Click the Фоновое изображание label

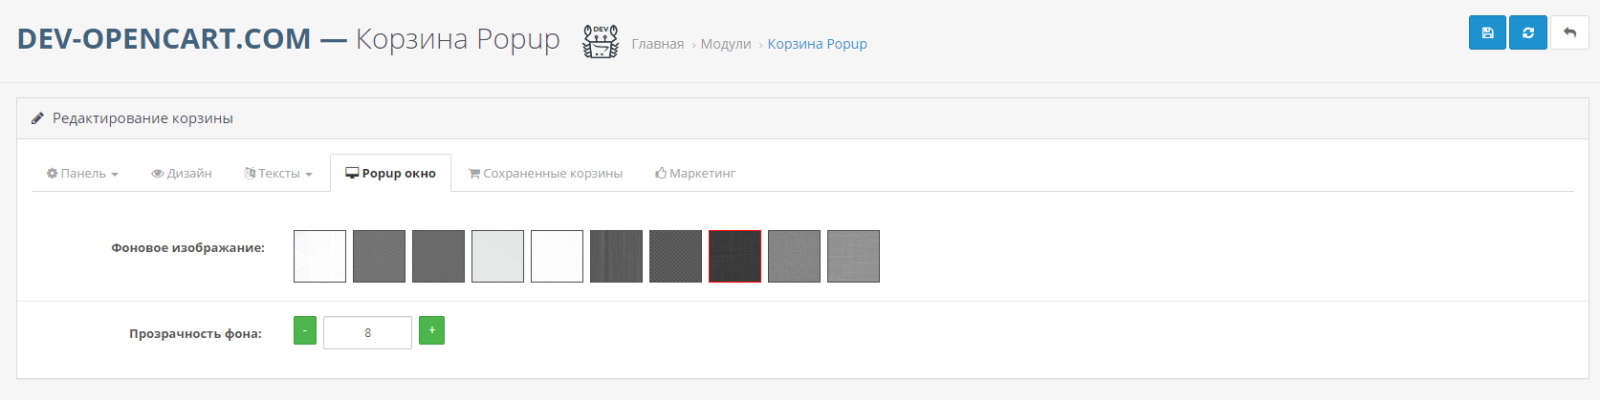click(x=188, y=247)
